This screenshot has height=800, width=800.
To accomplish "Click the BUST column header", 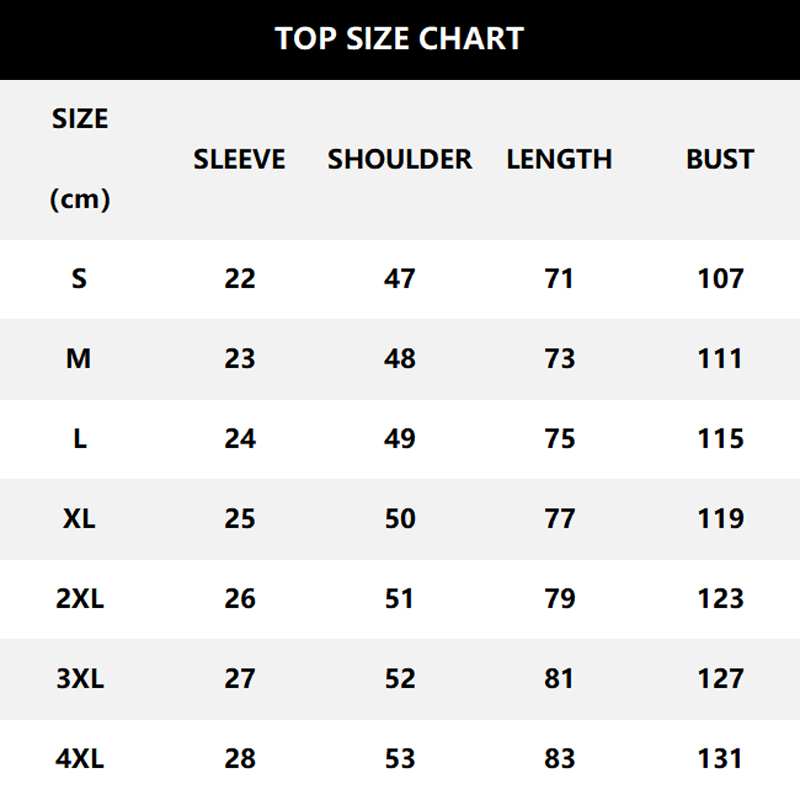I will (x=720, y=159).
